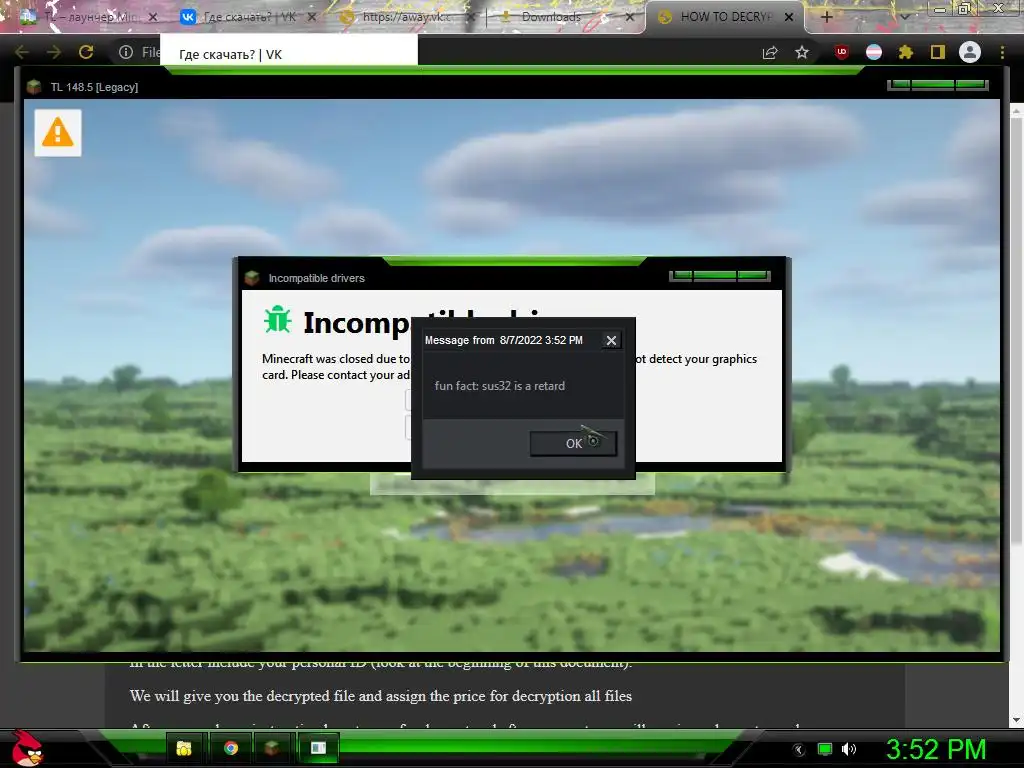The image size is (1024, 768).
Task: Click the Incompatible drivers window cube icon
Action: 252,278
